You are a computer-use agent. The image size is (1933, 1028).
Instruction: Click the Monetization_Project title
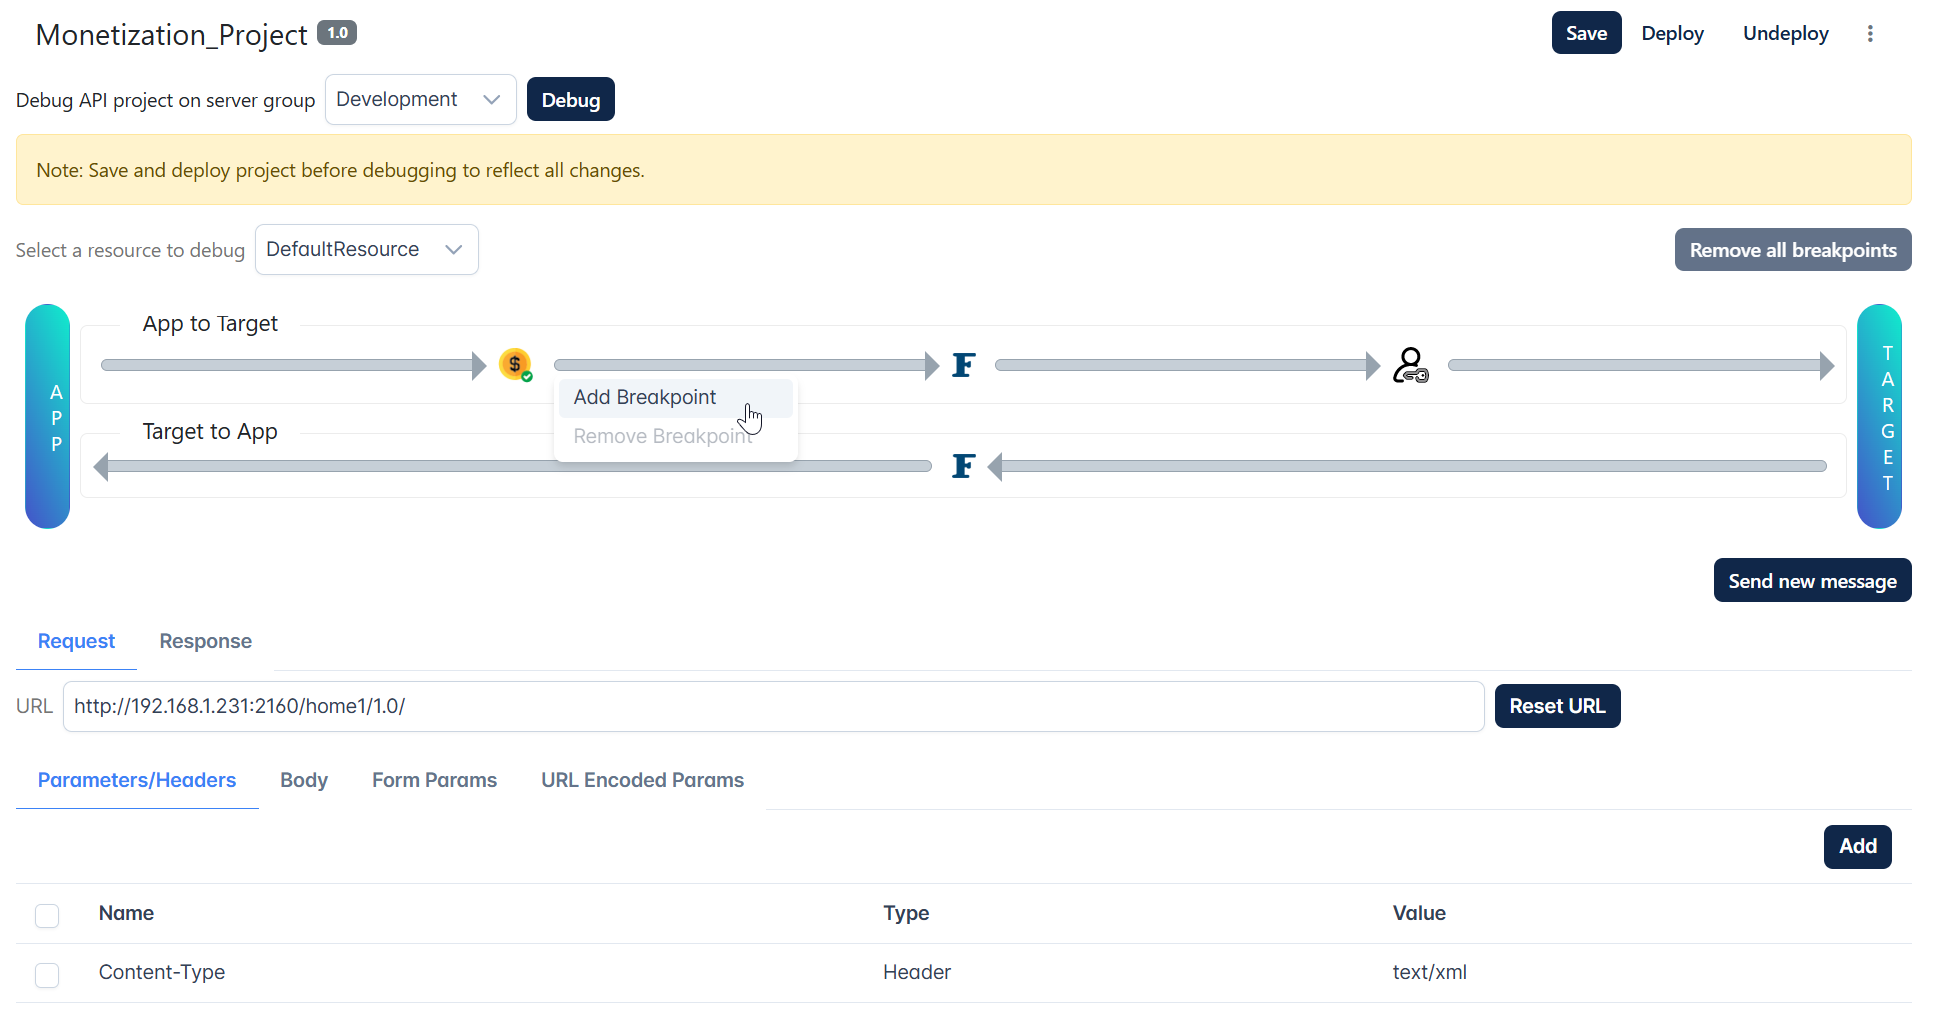point(171,35)
